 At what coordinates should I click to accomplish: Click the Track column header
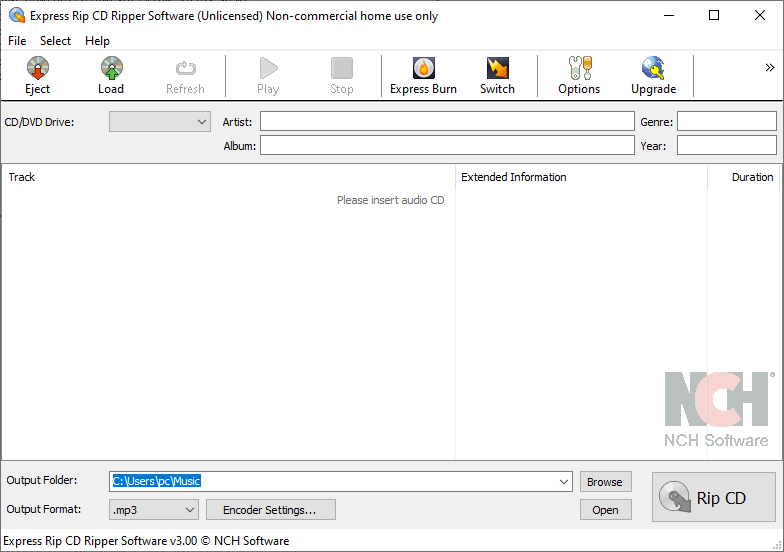point(228,177)
